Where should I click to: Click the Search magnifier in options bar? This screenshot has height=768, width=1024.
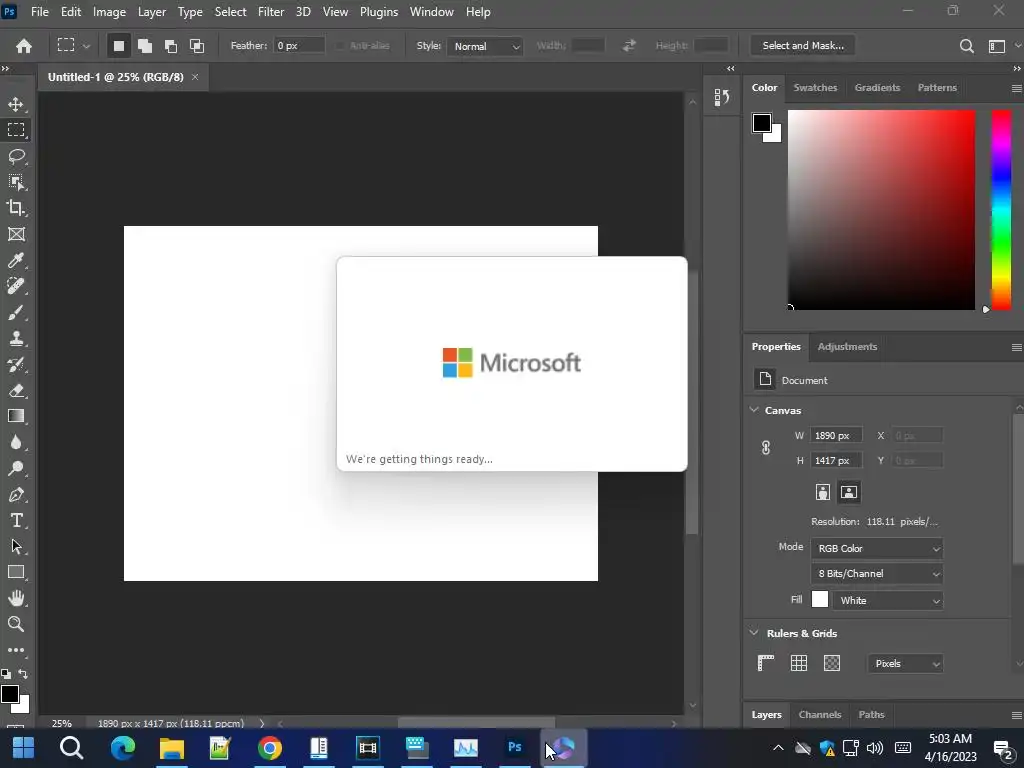tap(967, 46)
